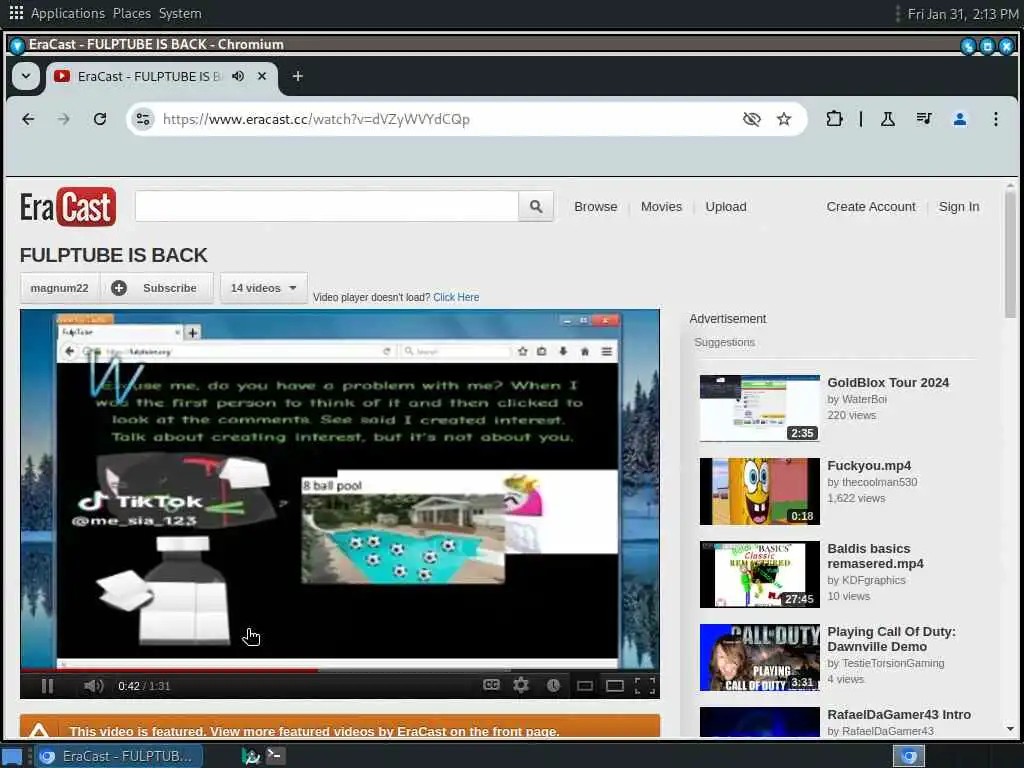Click the scrollbar down arrow
Image resolution: width=1024 pixels, height=768 pixels.
click(x=1010, y=729)
